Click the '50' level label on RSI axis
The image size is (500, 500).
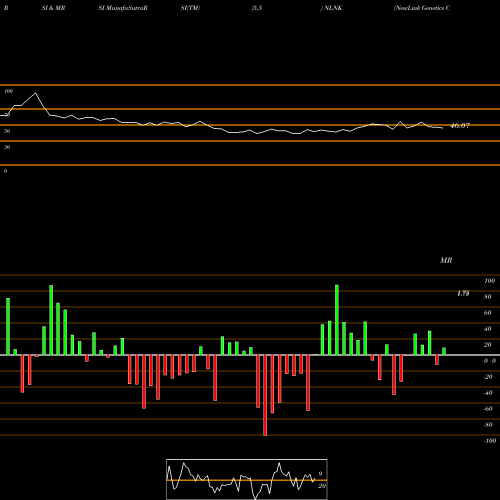(x=7, y=131)
